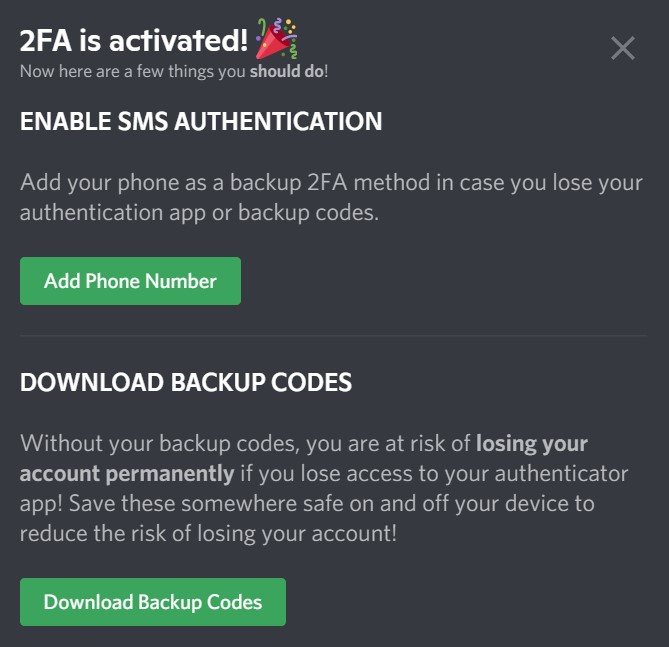The height and width of the screenshot is (647, 669).
Task: Click the Download Backup Codes button
Action: tap(153, 602)
